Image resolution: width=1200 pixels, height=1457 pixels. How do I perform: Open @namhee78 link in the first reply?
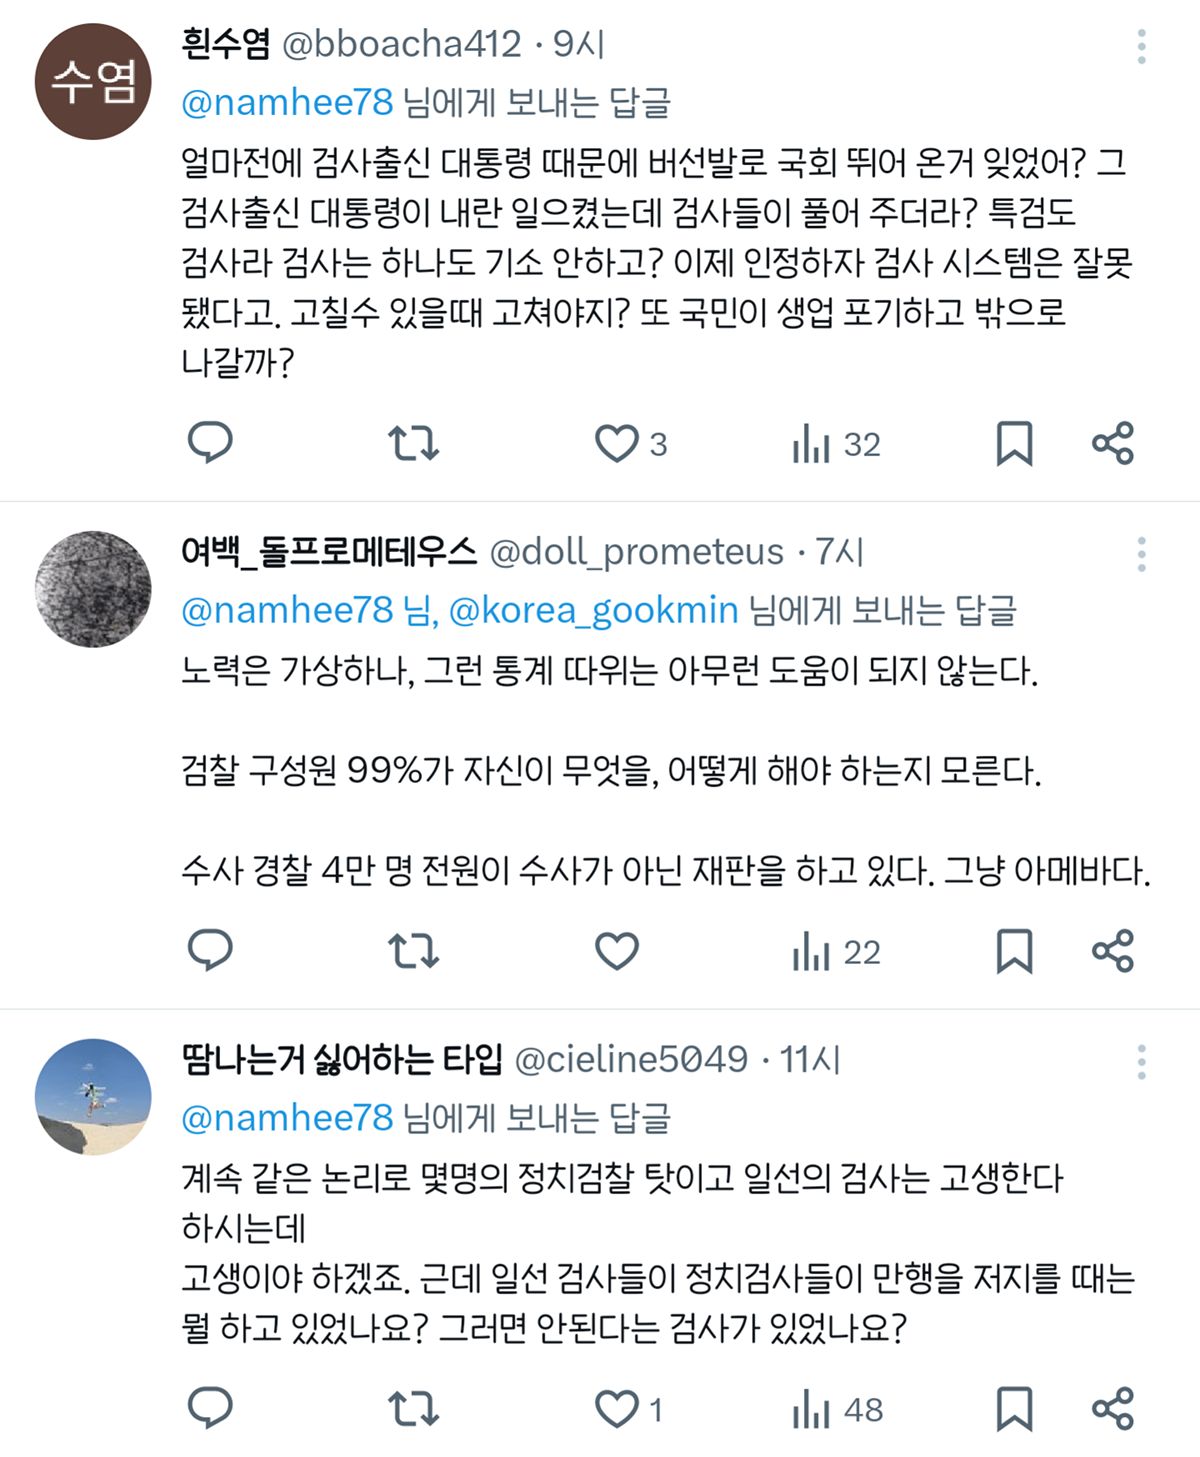coord(287,102)
